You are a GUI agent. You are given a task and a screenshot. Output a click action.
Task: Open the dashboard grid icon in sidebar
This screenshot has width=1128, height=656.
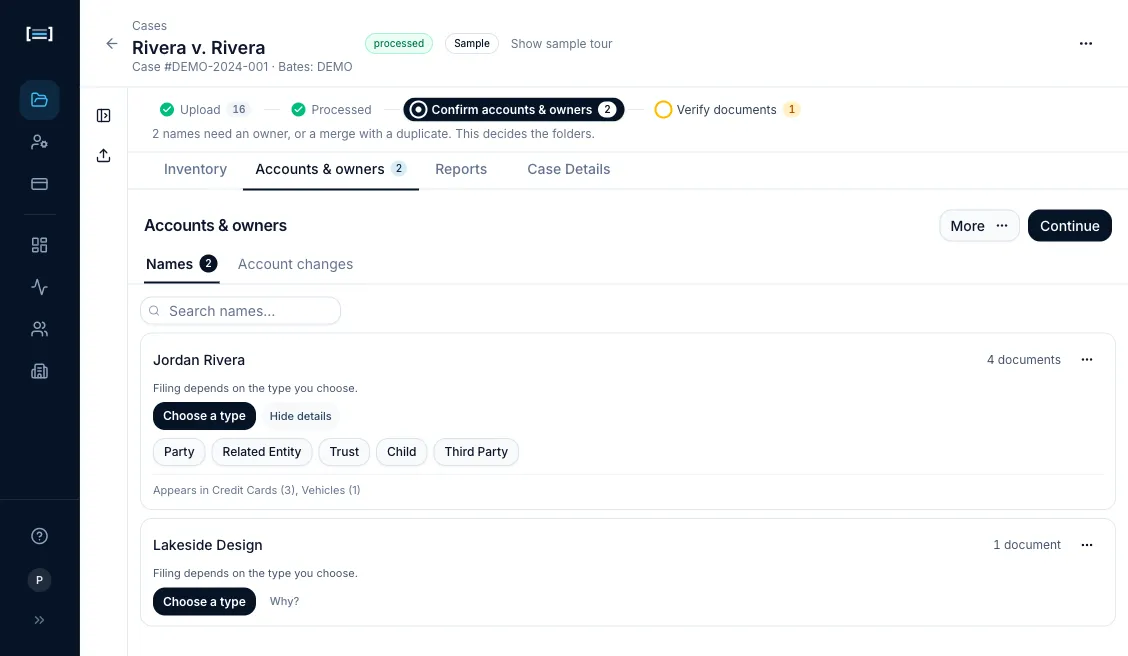tap(40, 245)
